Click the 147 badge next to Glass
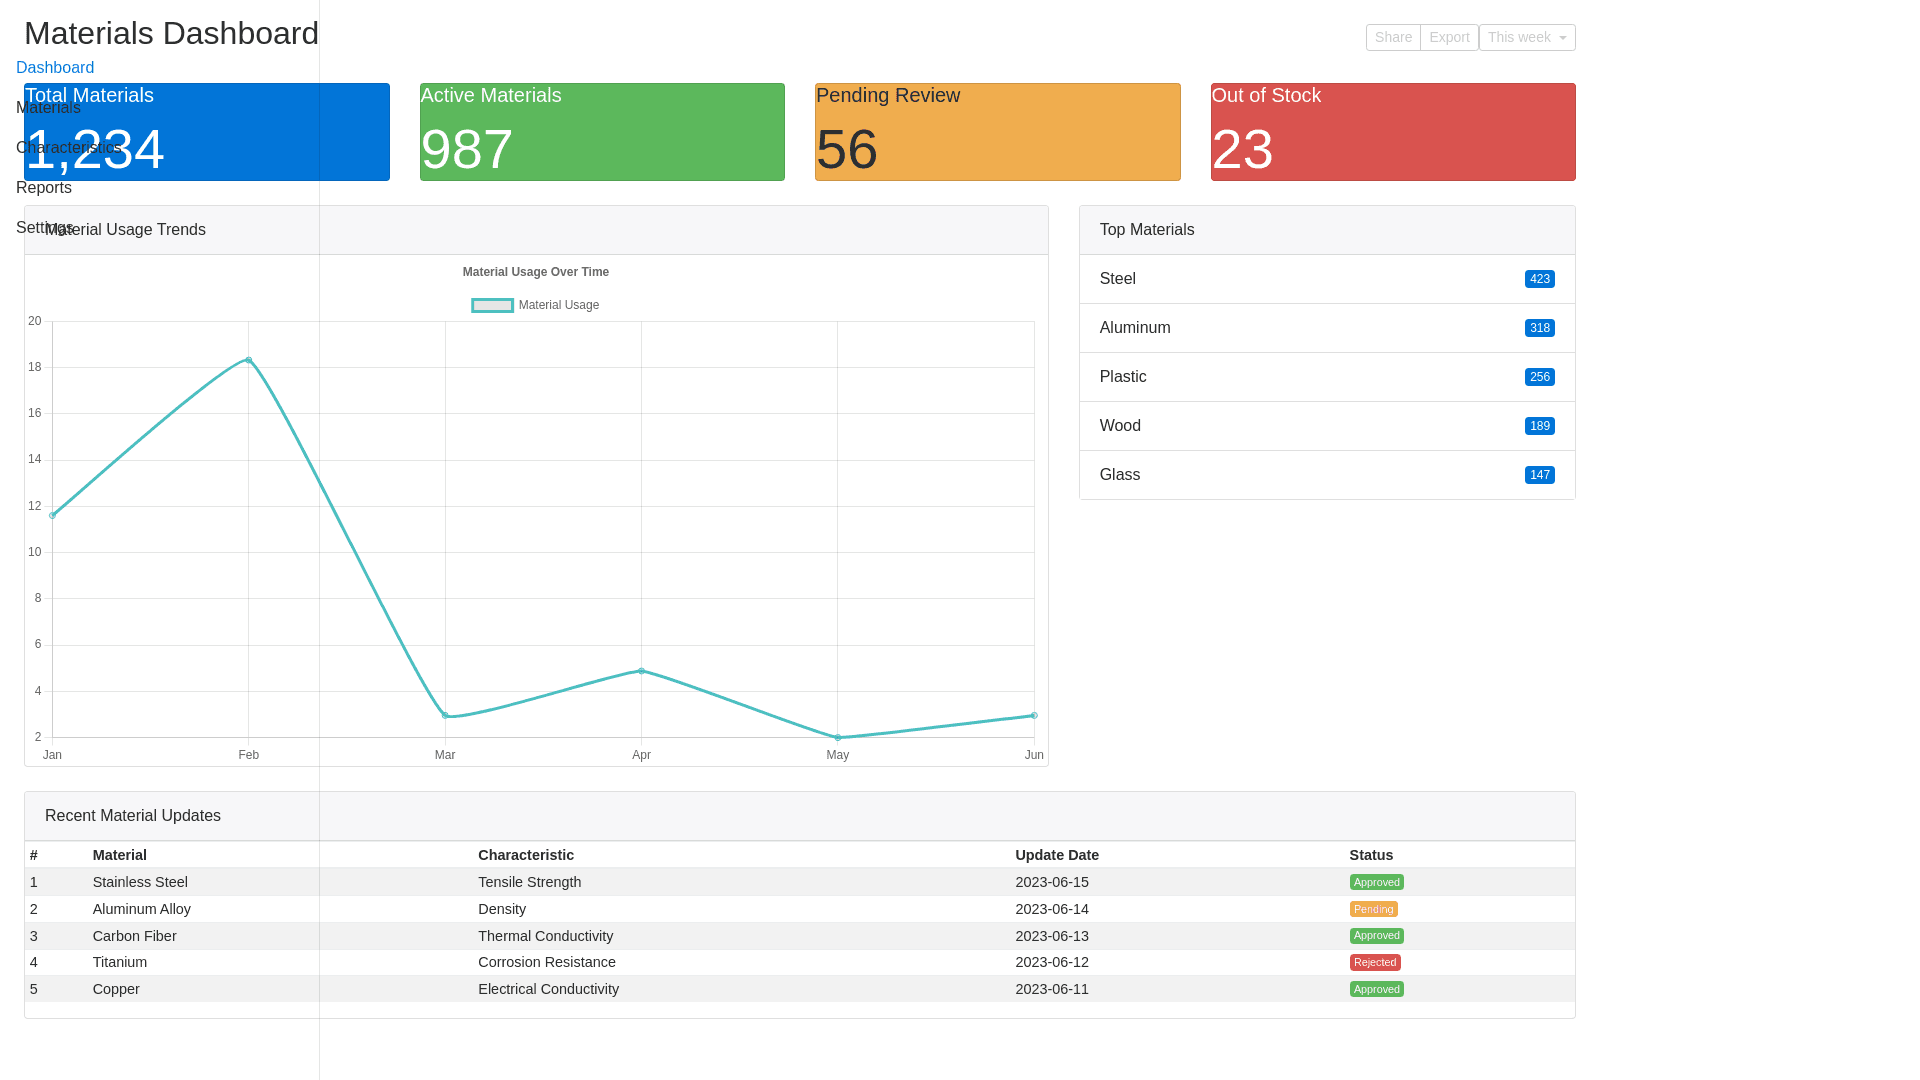This screenshot has height=1080, width=1920. click(x=1539, y=476)
